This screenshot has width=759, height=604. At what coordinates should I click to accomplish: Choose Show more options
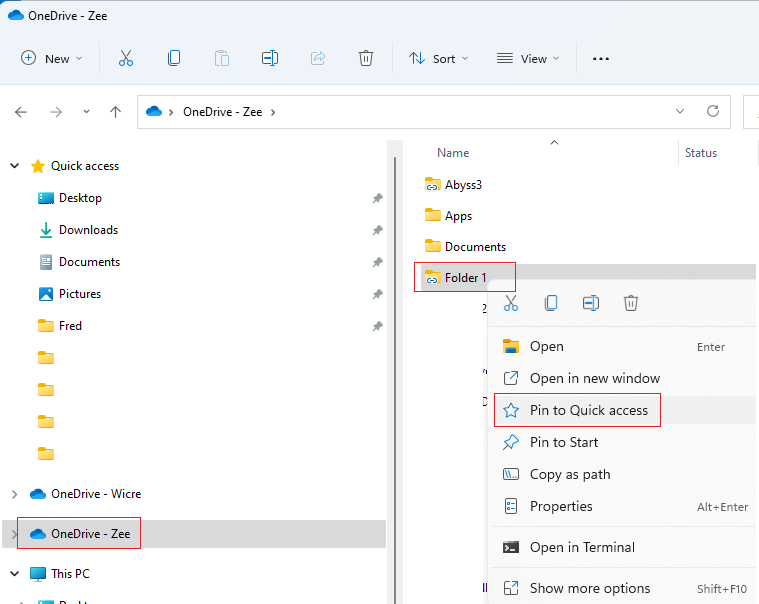point(624,589)
